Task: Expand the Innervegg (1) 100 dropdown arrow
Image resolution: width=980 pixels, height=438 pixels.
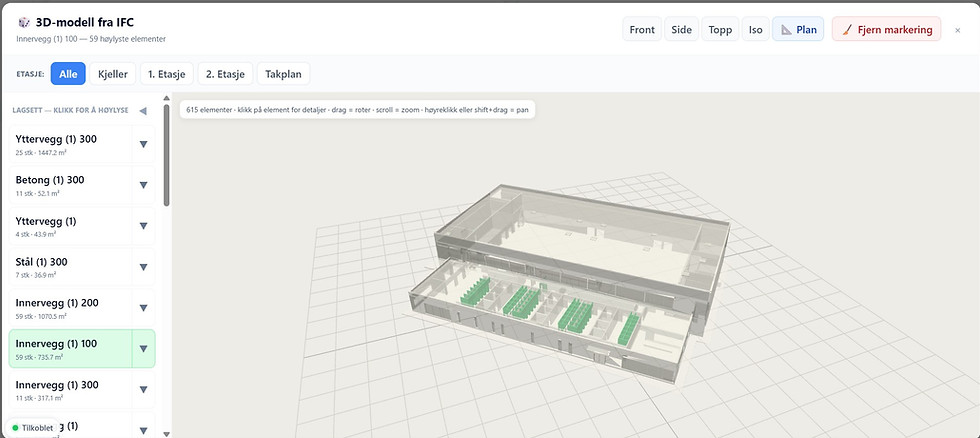Action: [x=143, y=349]
